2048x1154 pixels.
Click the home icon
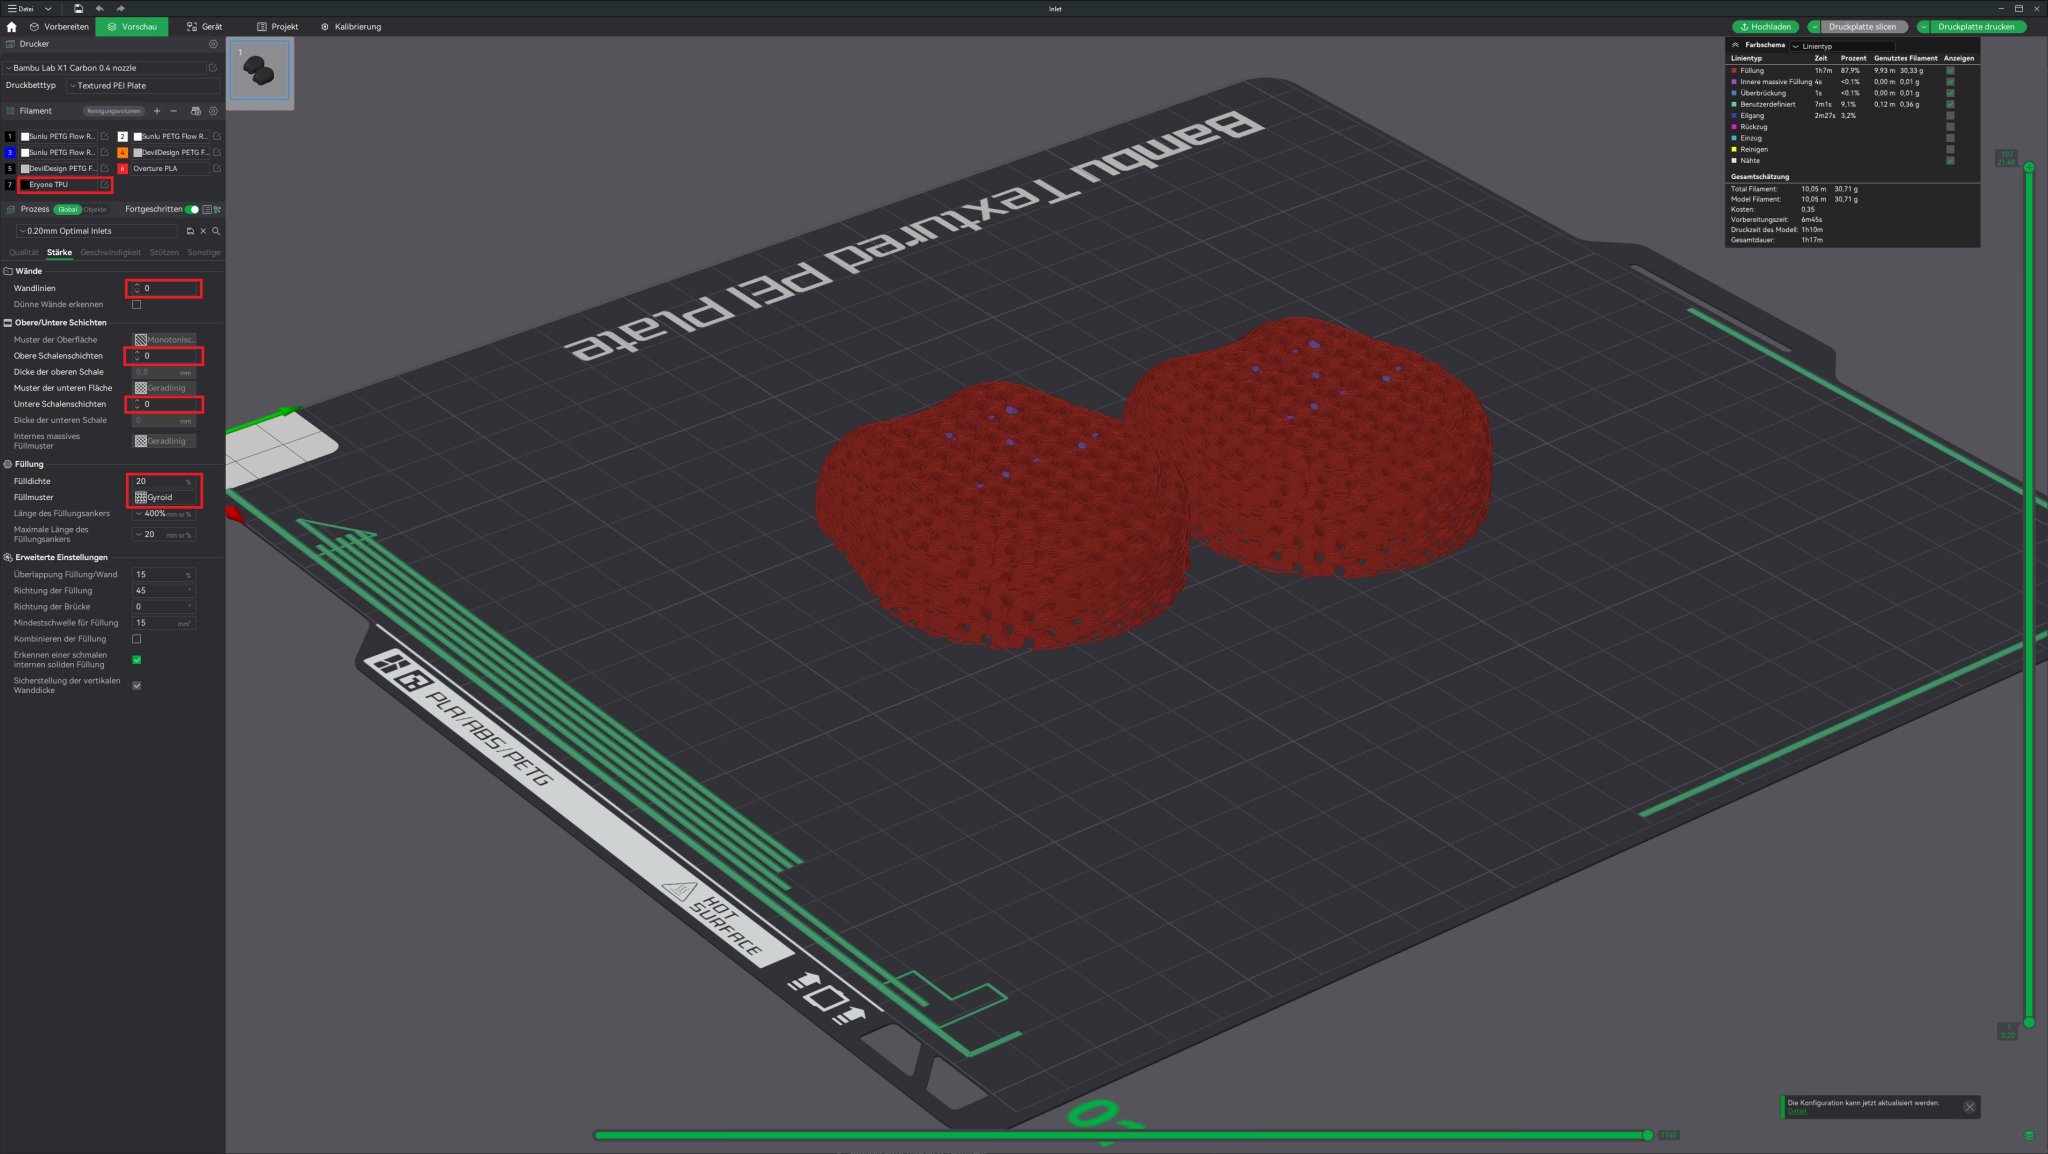[12, 27]
